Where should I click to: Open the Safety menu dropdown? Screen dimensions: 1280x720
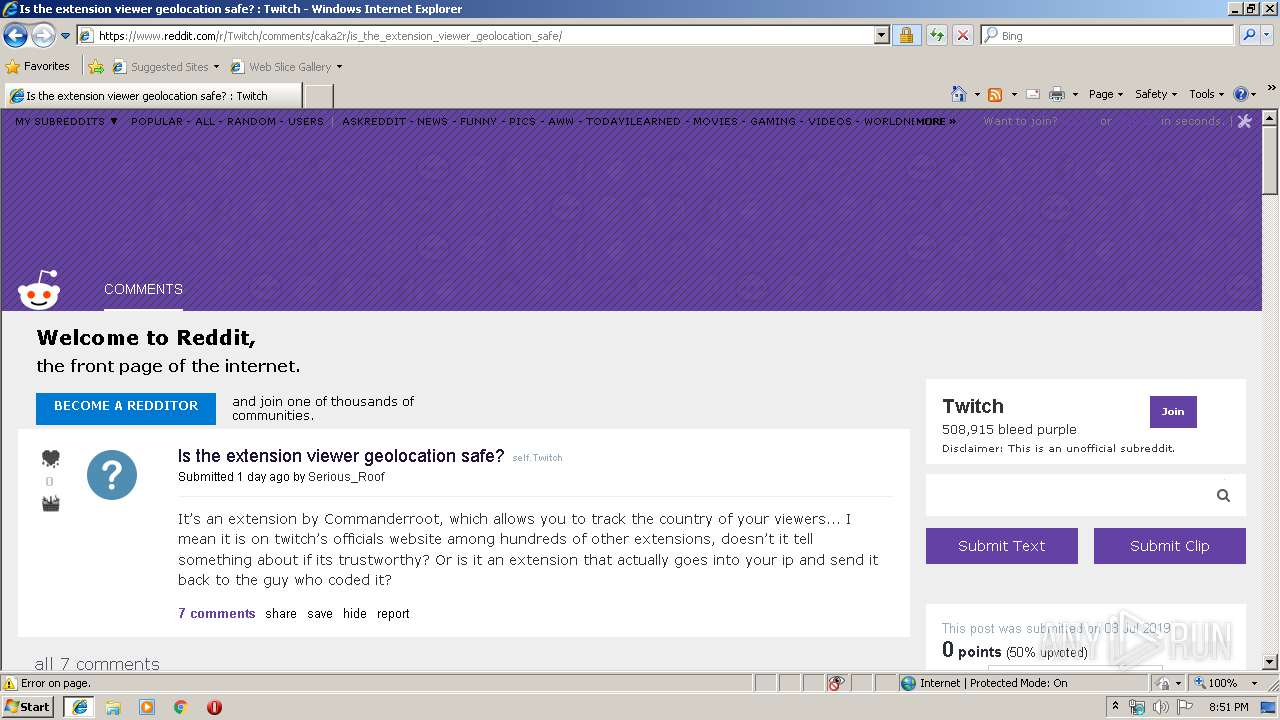click(1156, 94)
